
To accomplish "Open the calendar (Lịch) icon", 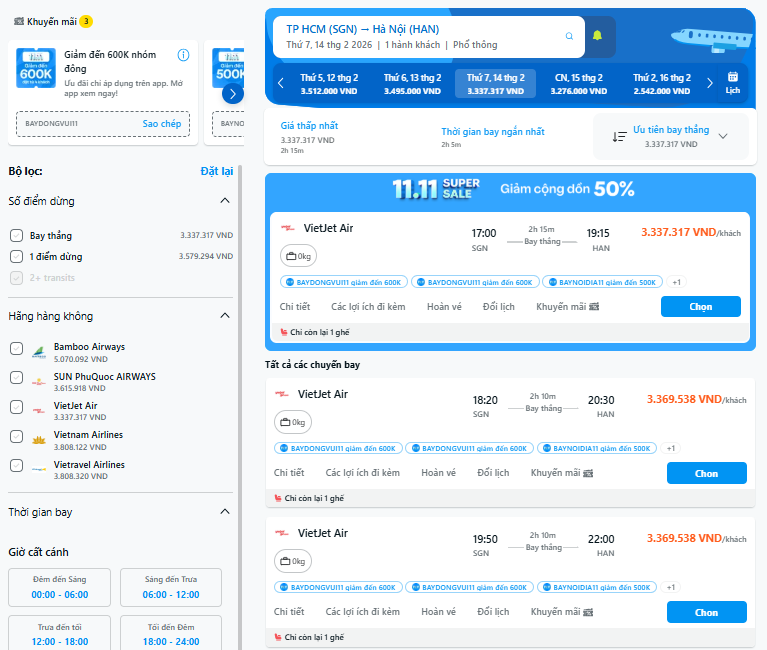I will 733,82.
